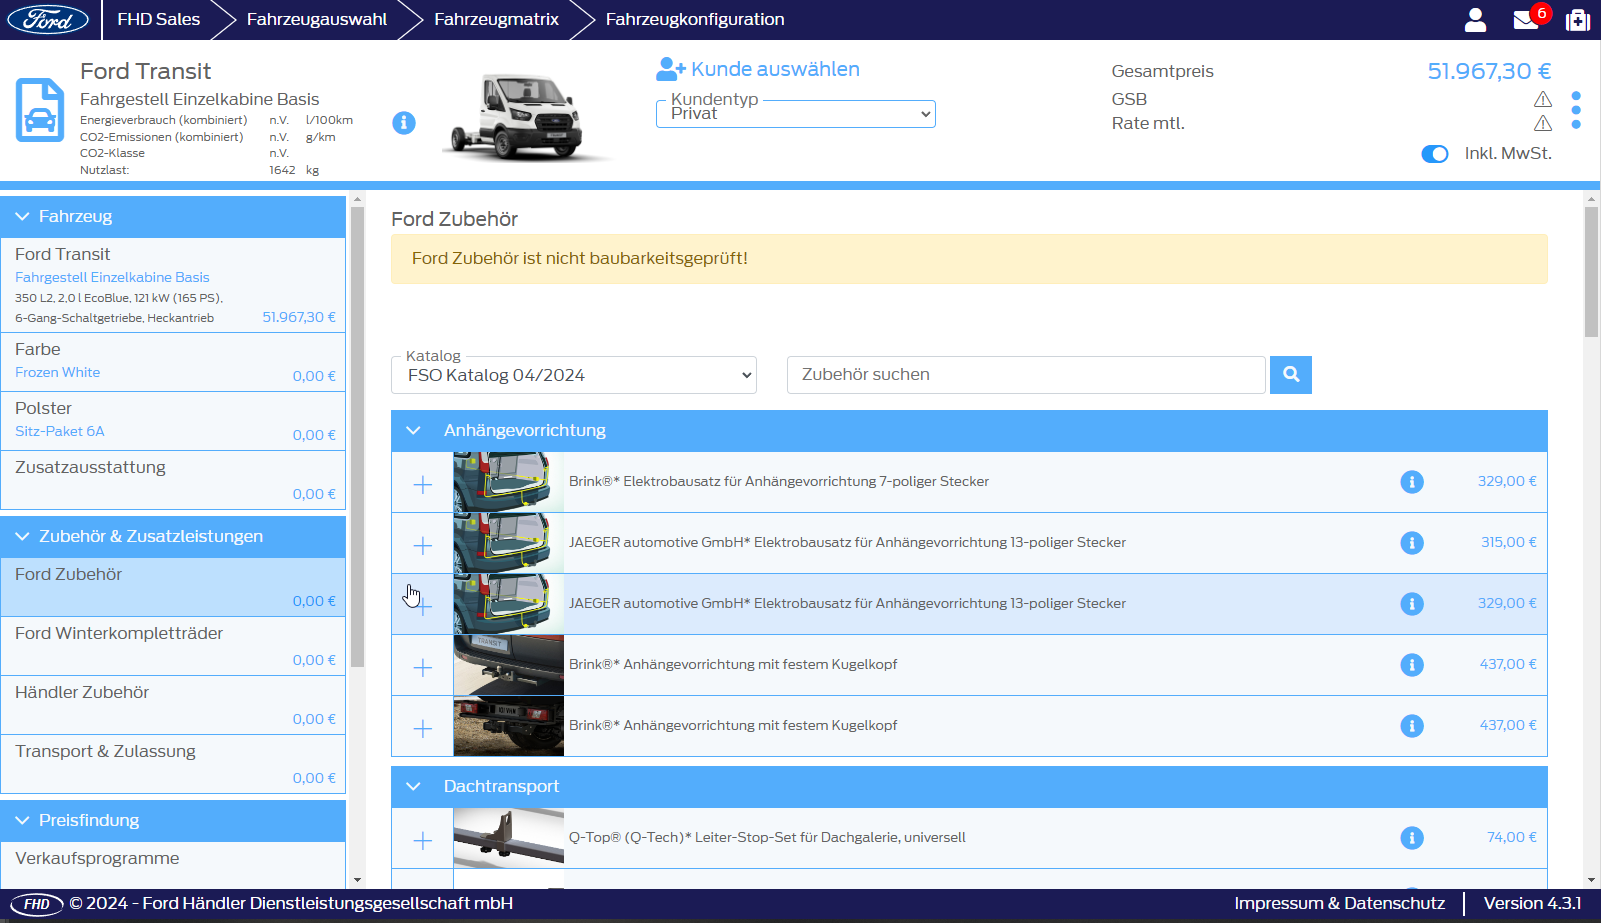Click the Ford logo in header
This screenshot has width=1601, height=923.
(48, 19)
